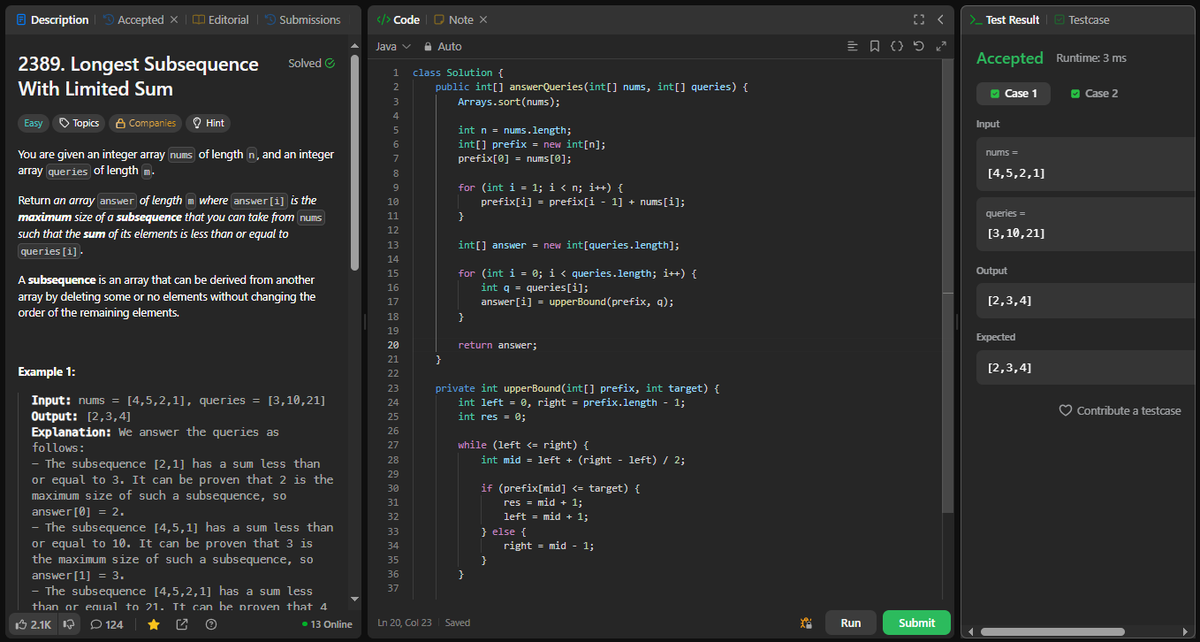
Task: Click the 'Saved' status text
Action: tap(459, 623)
